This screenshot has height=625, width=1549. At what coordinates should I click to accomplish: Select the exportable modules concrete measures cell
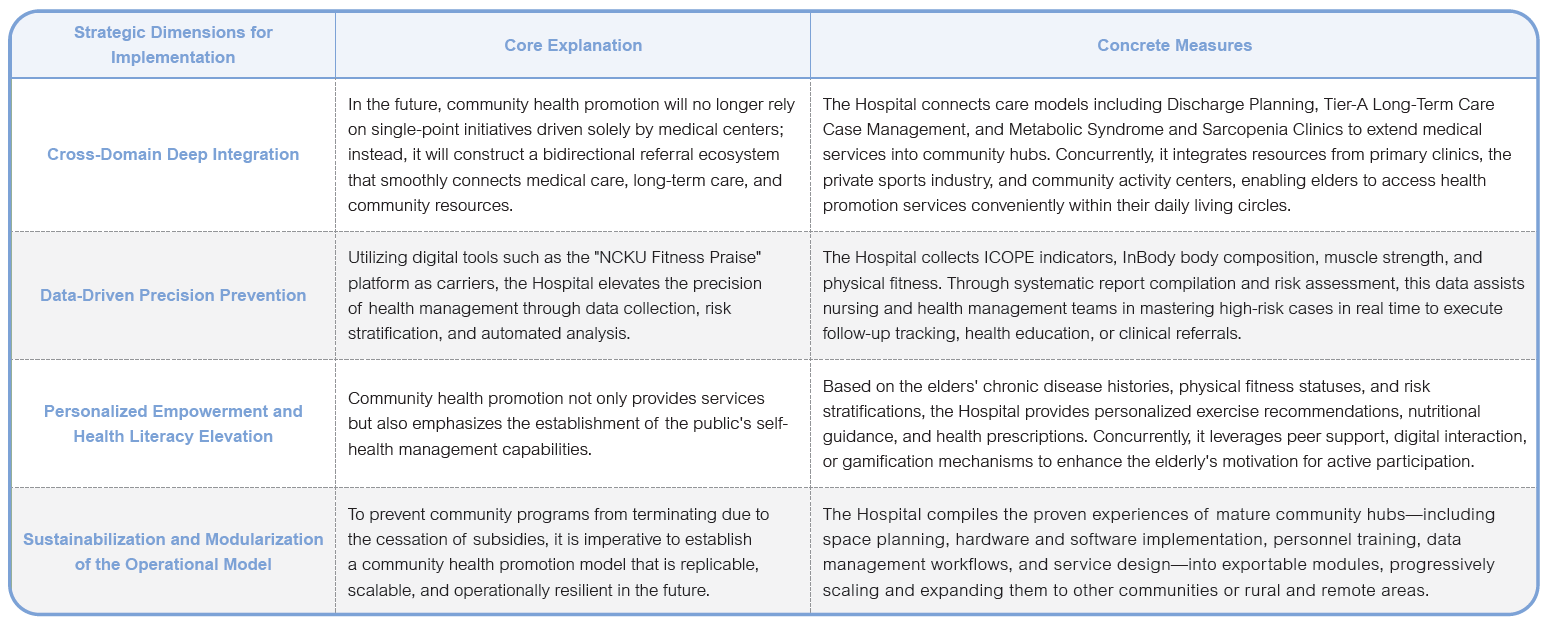pyautogui.click(x=1174, y=551)
